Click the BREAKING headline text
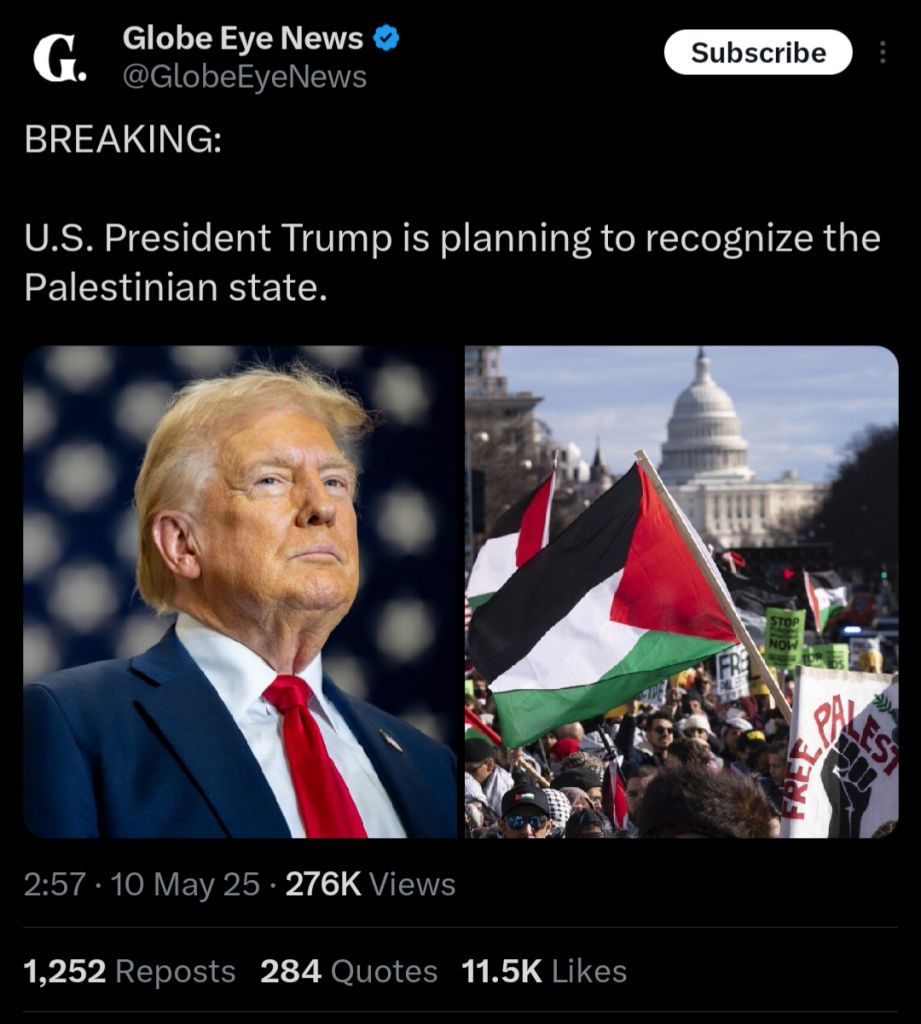 [x=123, y=139]
